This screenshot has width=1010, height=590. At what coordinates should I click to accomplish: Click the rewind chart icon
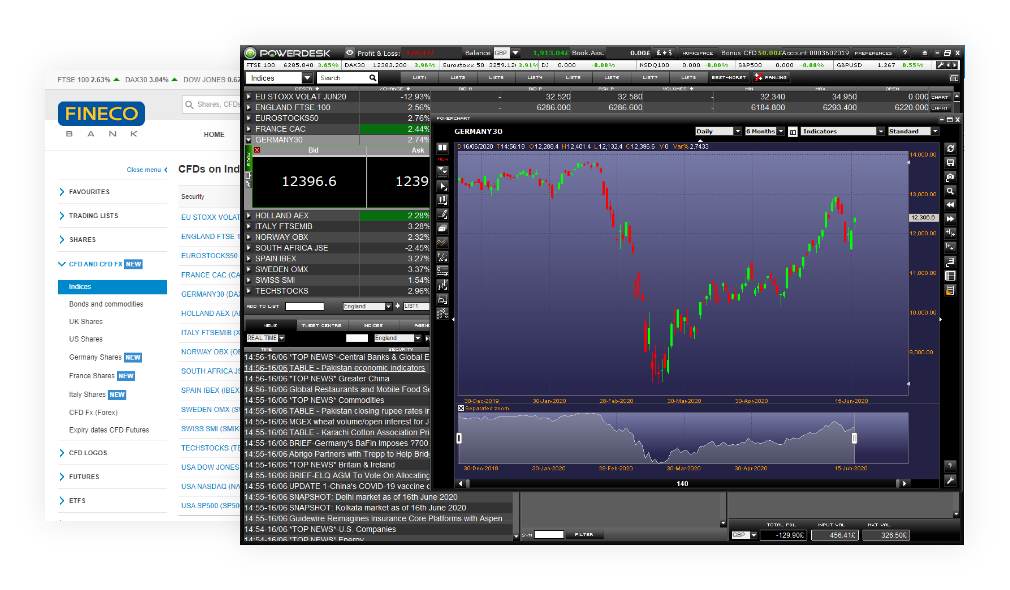click(x=950, y=205)
